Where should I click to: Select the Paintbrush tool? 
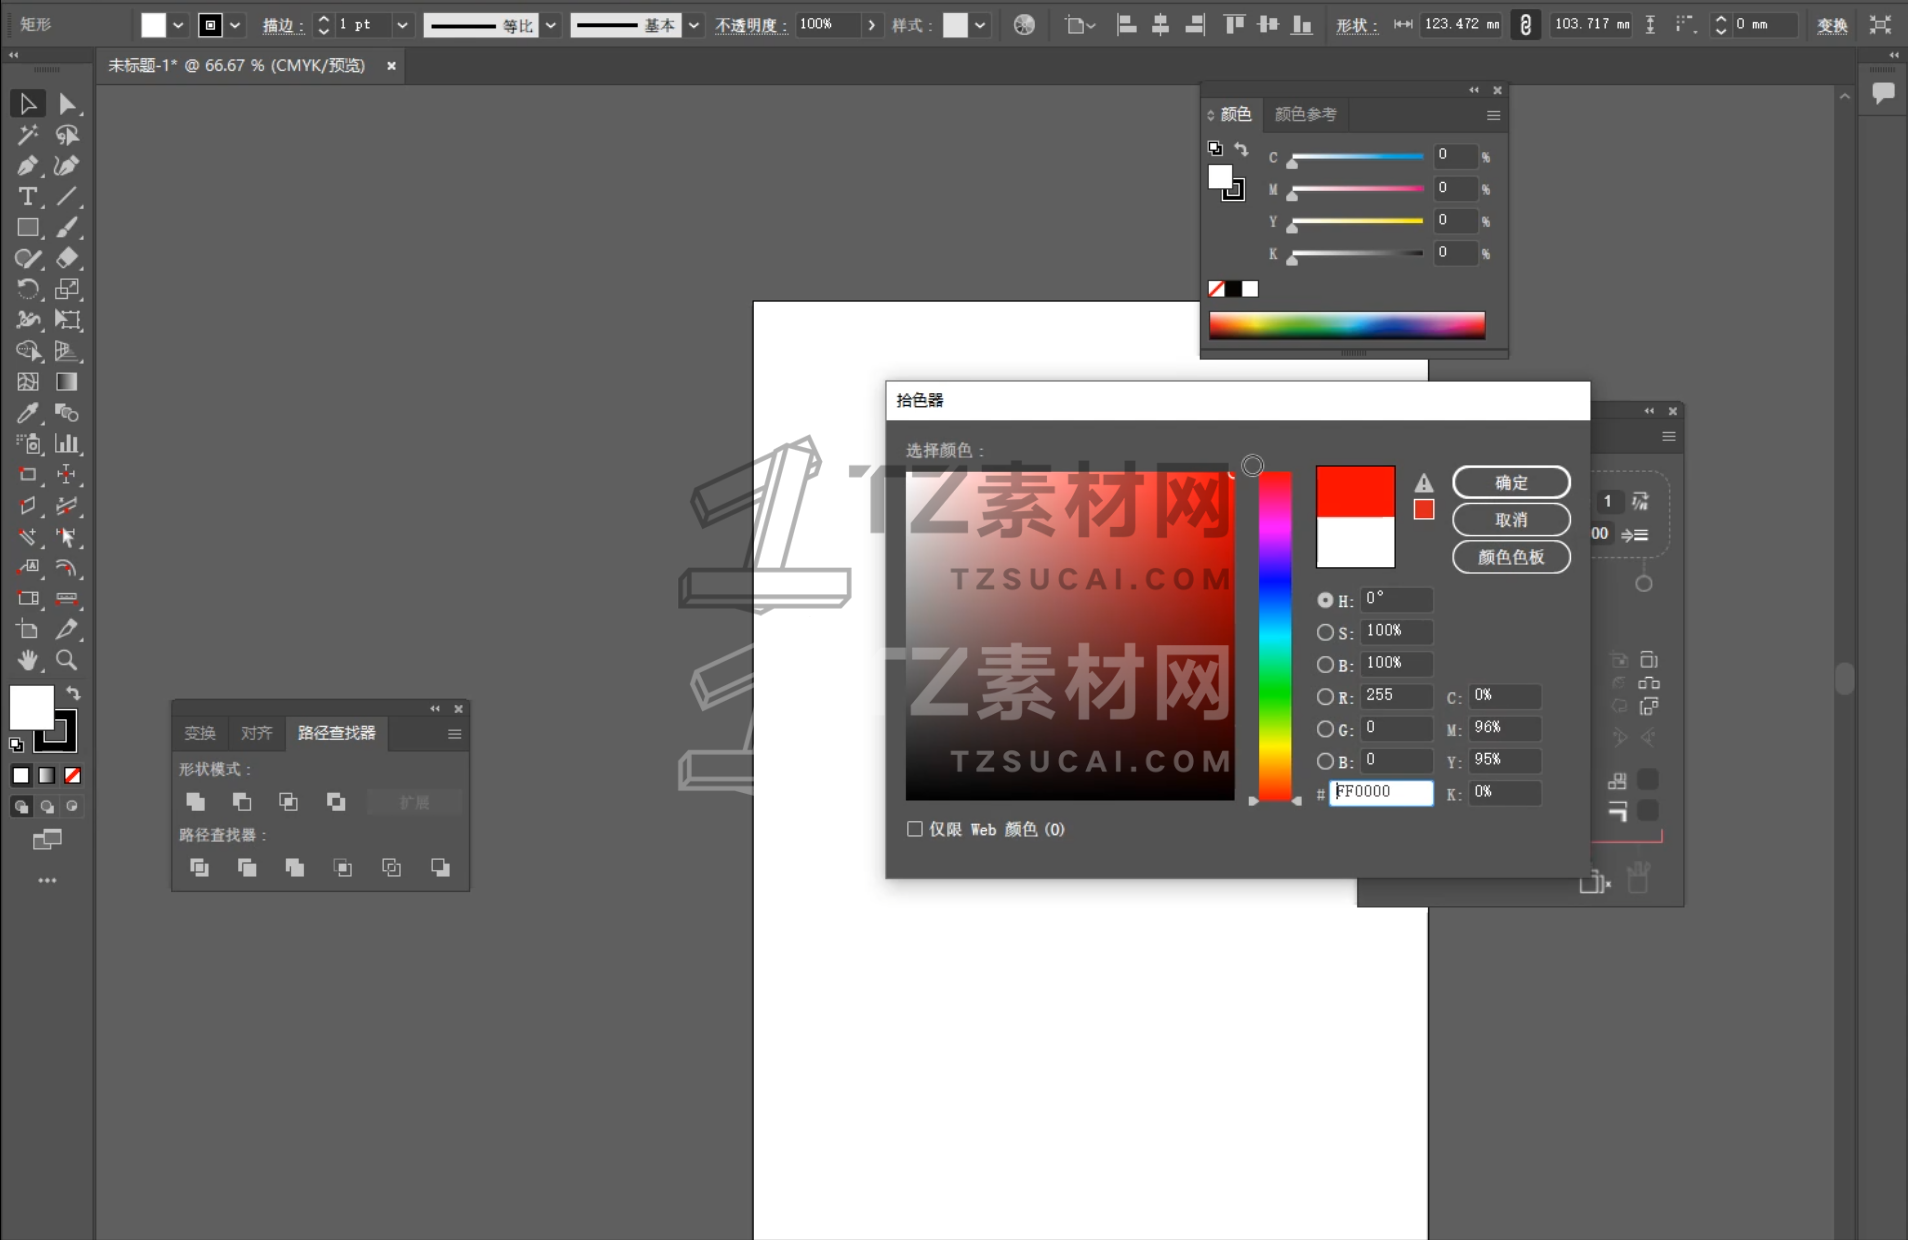(67, 227)
